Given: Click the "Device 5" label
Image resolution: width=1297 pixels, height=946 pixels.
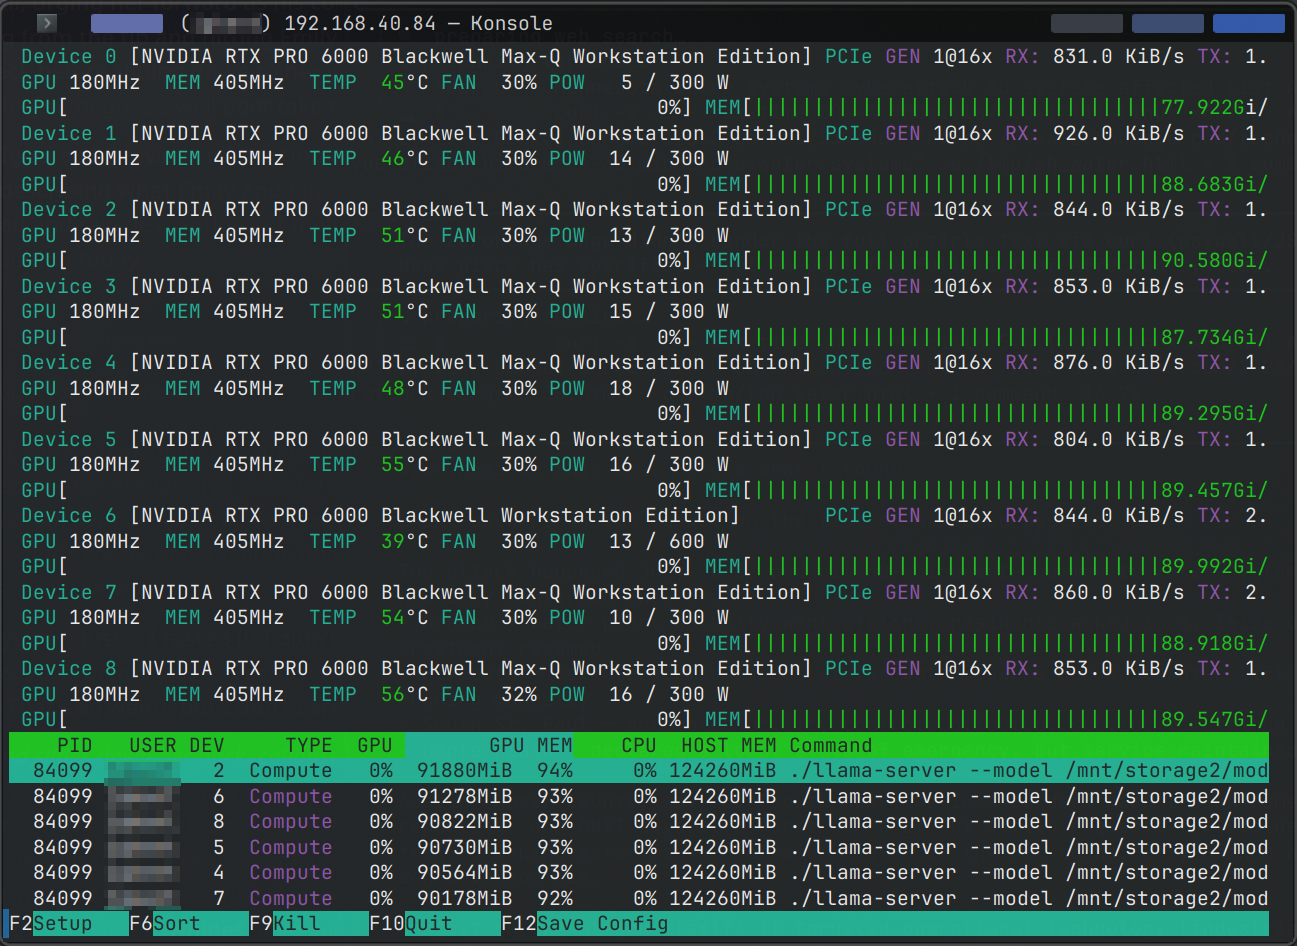Looking at the screenshot, I should click(69, 440).
